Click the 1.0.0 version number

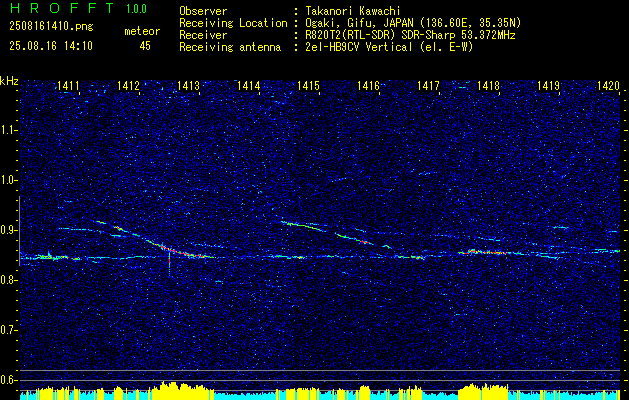[136, 8]
